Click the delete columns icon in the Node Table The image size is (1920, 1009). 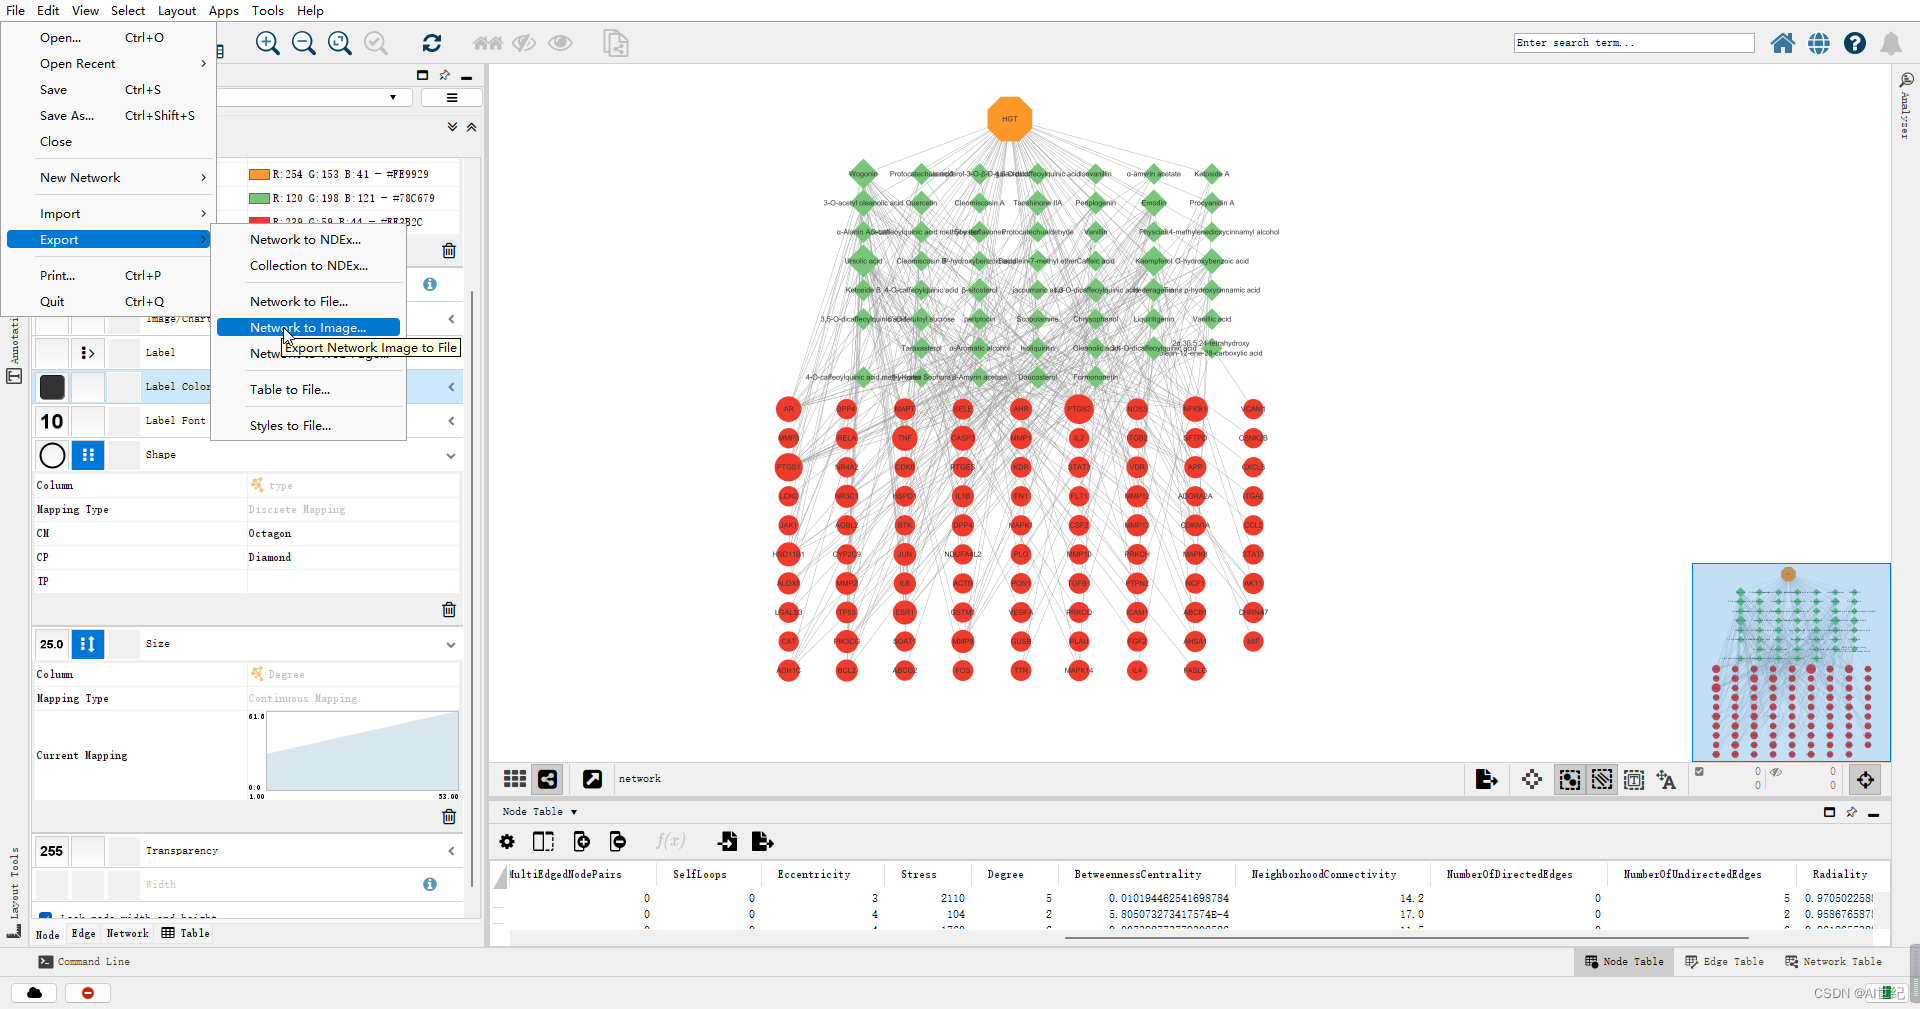[618, 842]
